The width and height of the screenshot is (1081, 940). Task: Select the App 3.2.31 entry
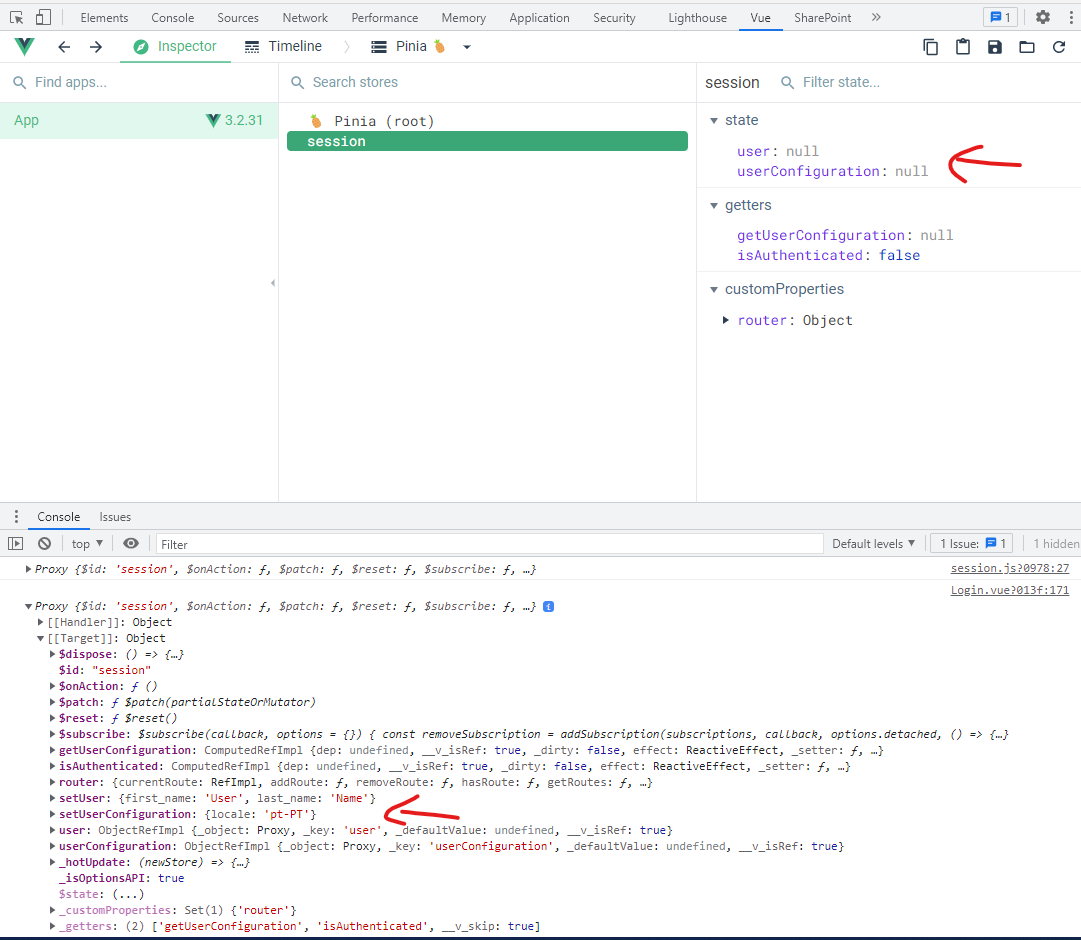pos(139,121)
